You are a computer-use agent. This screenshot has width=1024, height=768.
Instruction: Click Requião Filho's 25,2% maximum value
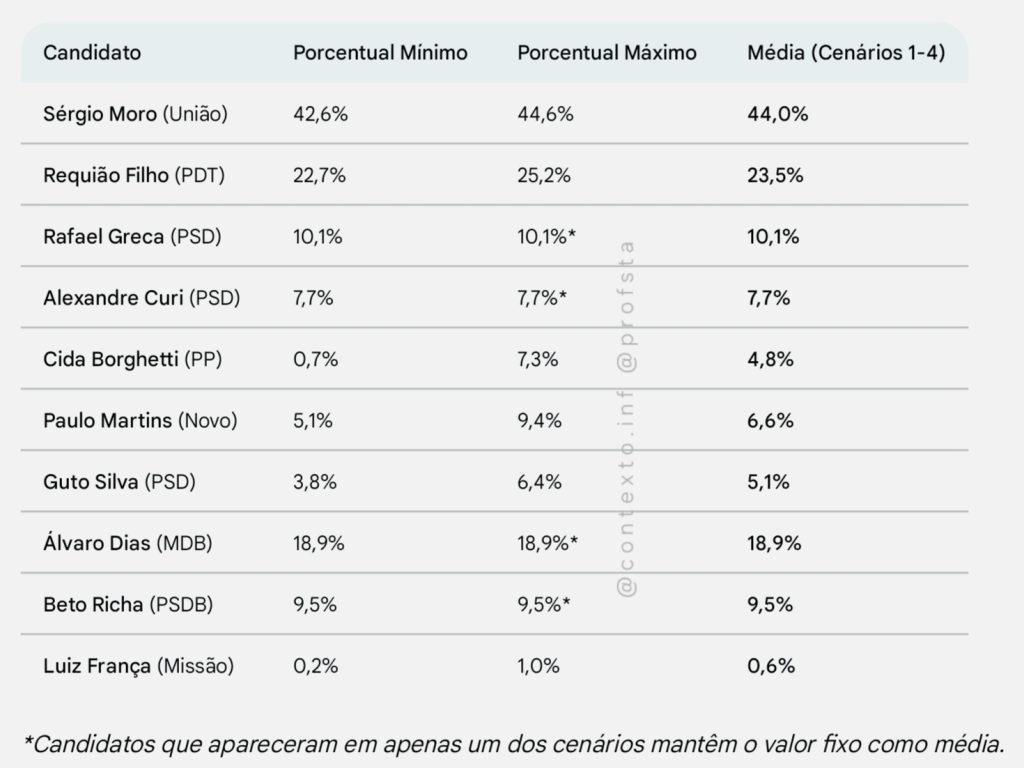pyautogui.click(x=544, y=176)
